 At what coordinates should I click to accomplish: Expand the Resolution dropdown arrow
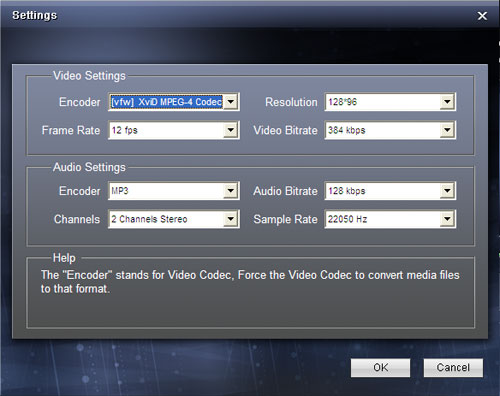(447, 102)
